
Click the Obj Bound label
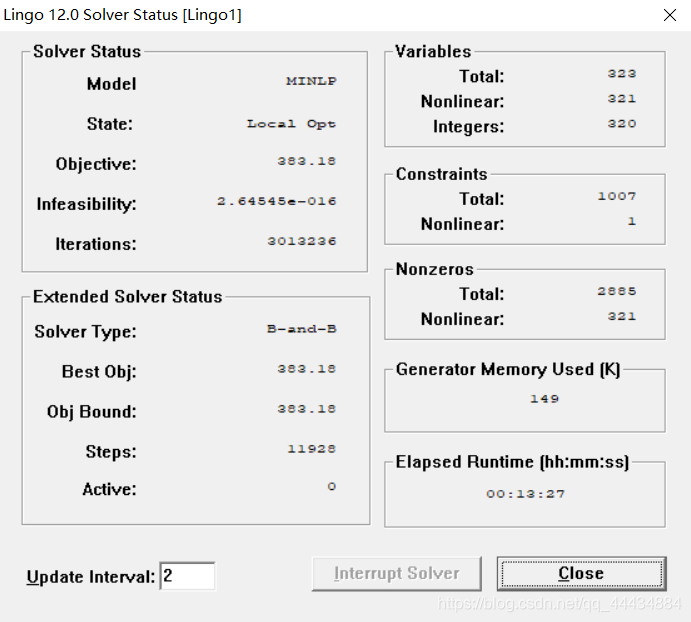point(92,412)
